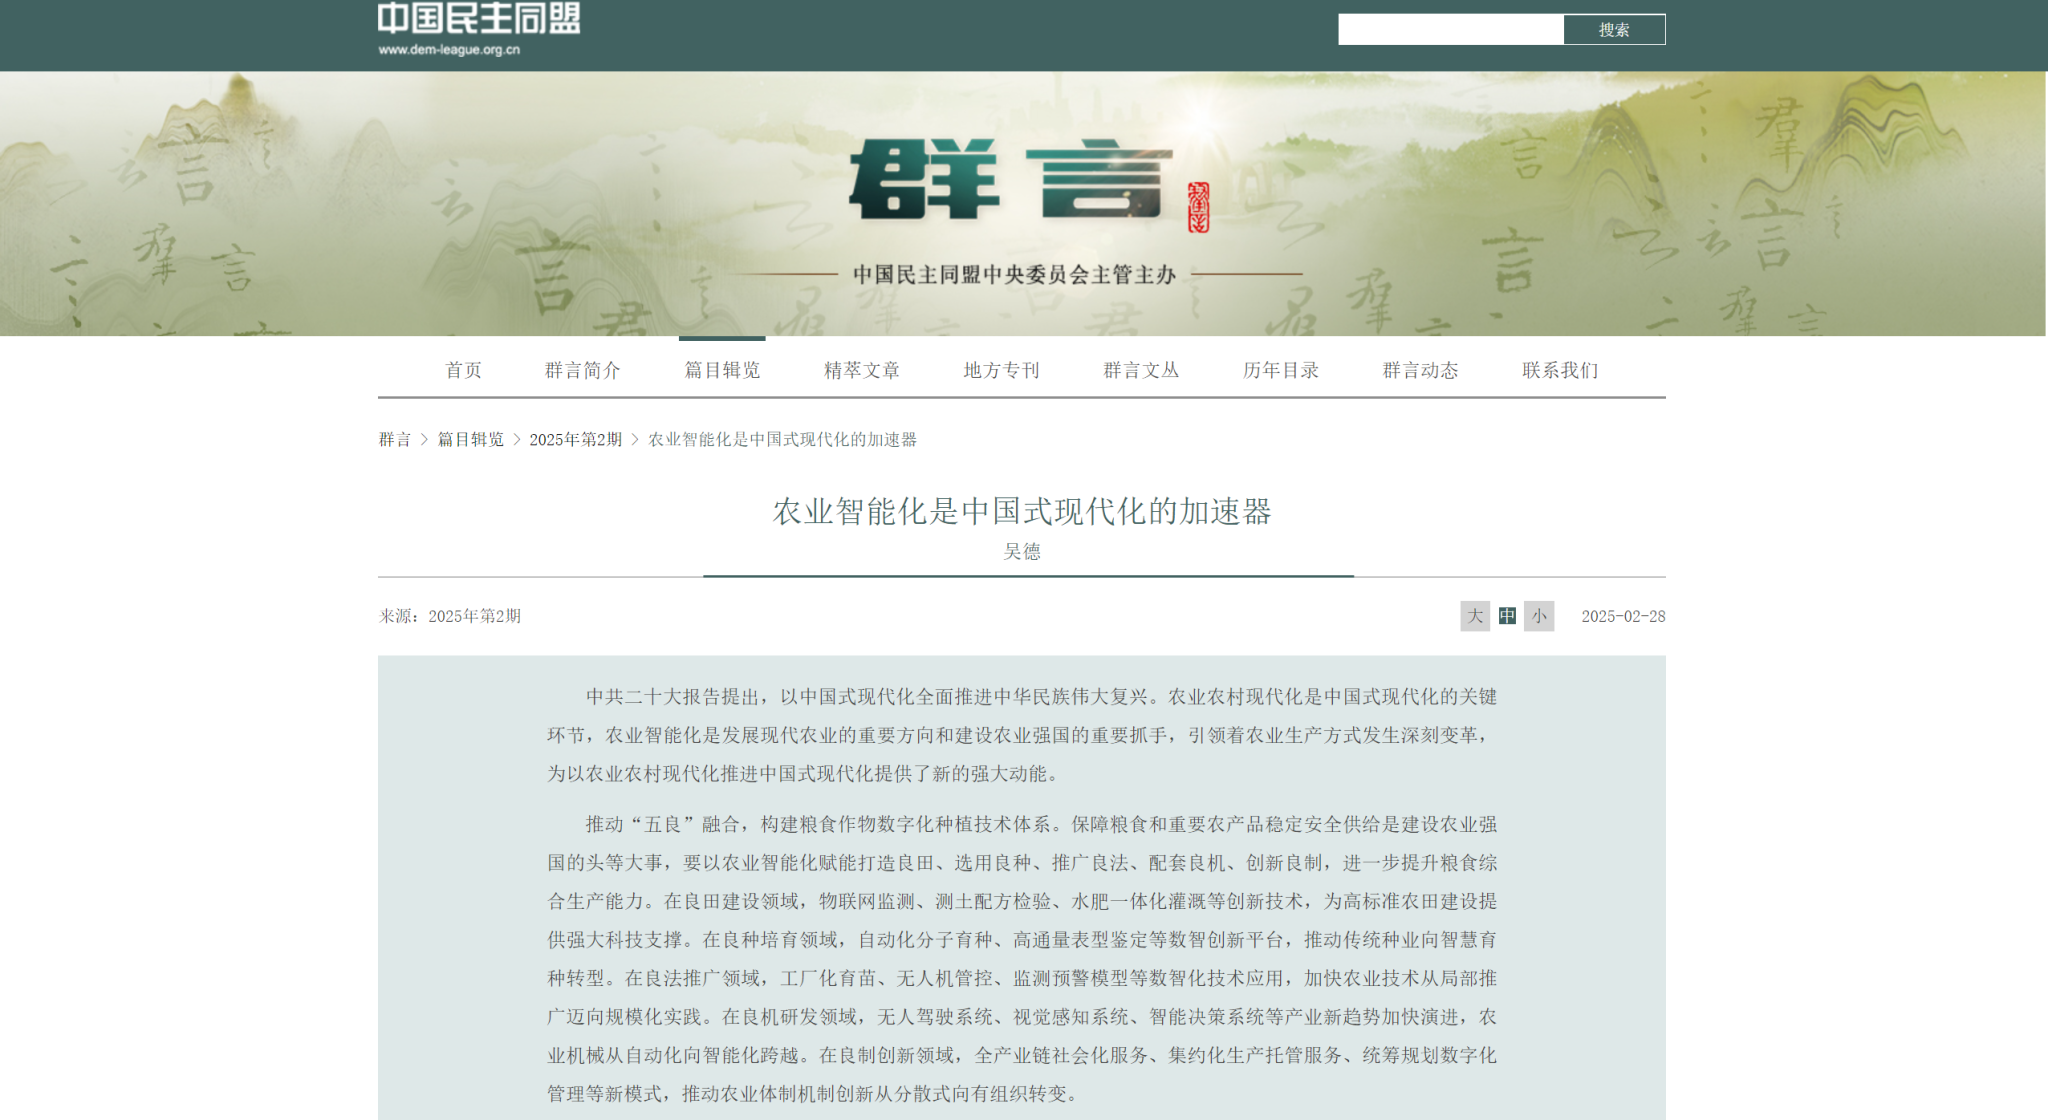Select medium font size 中

[1507, 616]
